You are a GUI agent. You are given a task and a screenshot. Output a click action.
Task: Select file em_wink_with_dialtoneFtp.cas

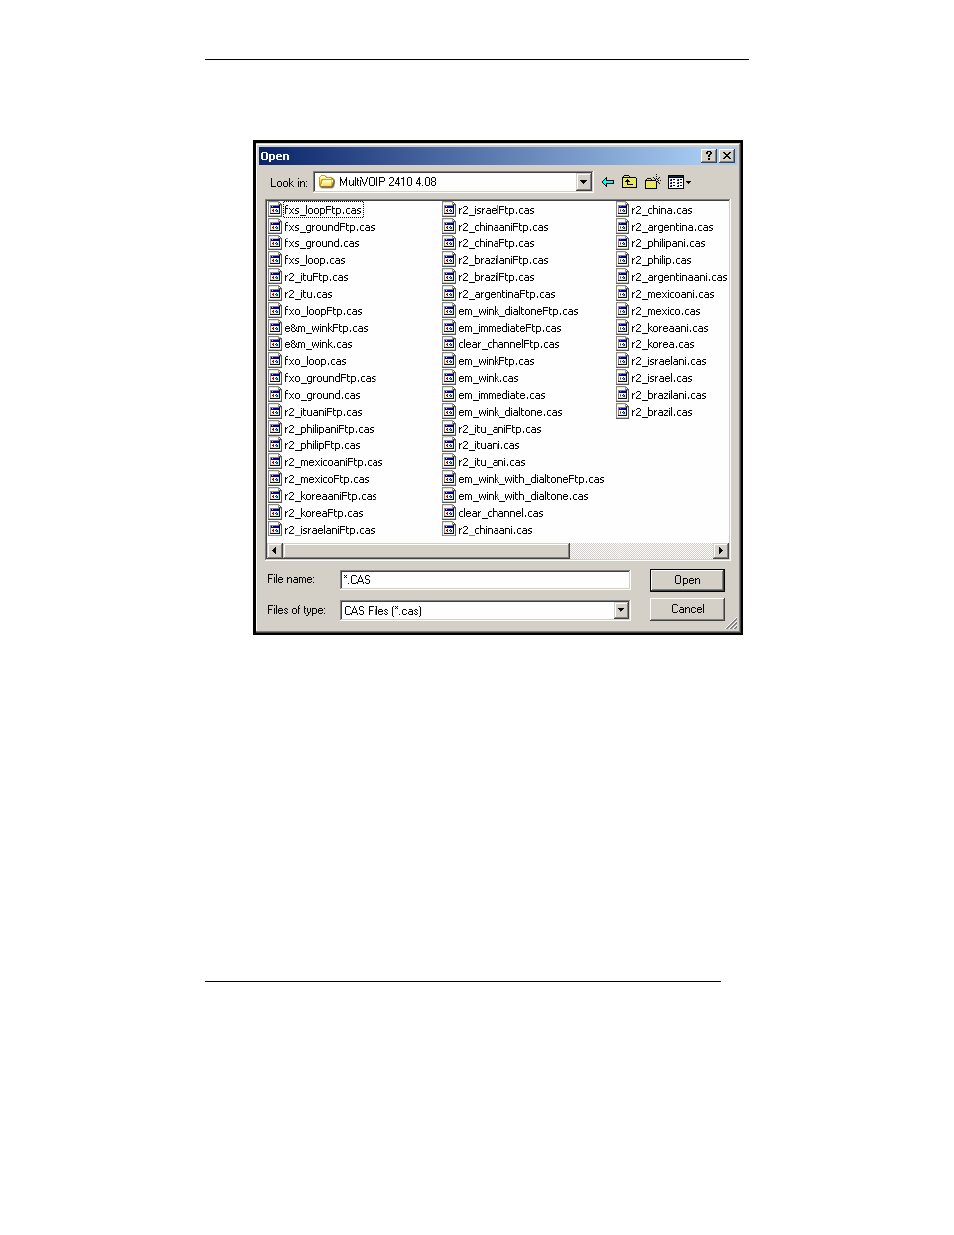[x=531, y=479]
